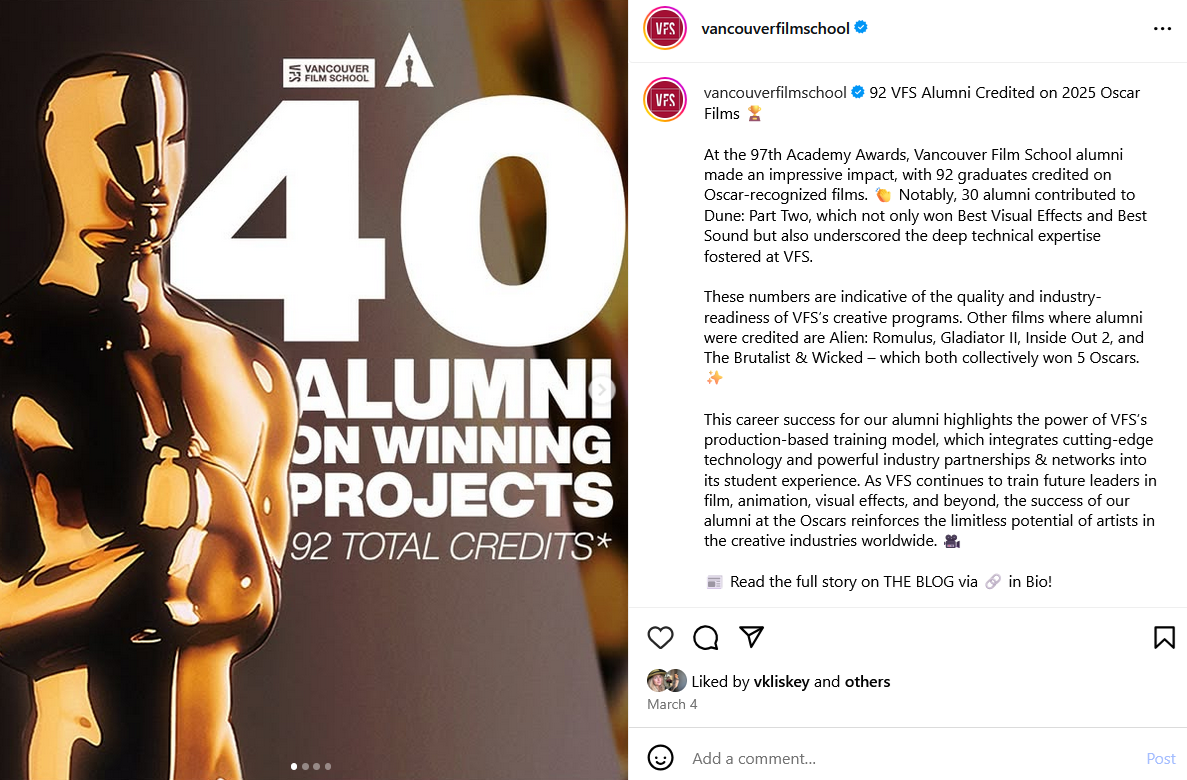Open the vkliskey profile link
Screen dimensions: 1187x780
click(781, 682)
